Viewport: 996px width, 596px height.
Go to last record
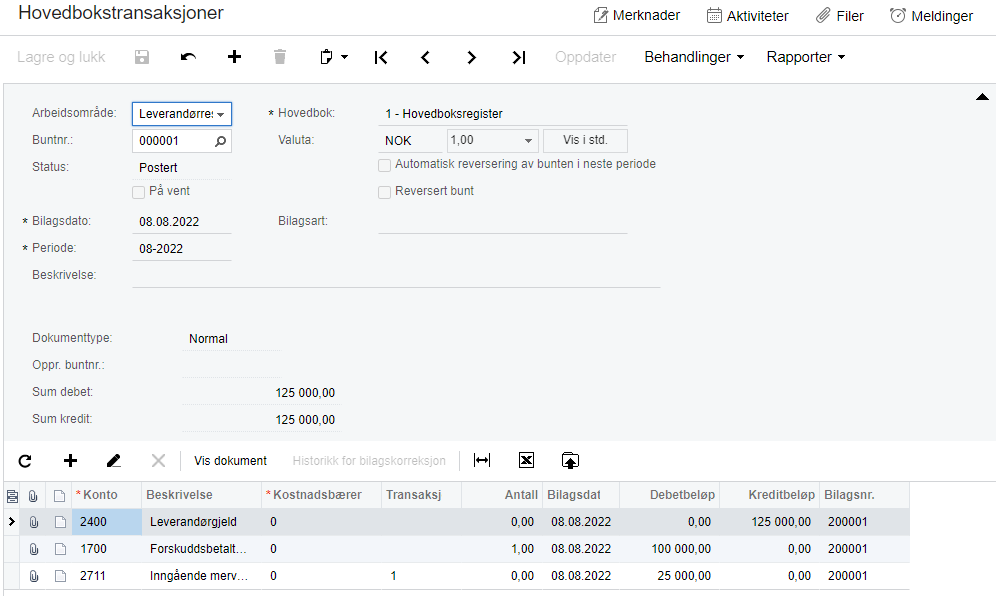(x=518, y=57)
